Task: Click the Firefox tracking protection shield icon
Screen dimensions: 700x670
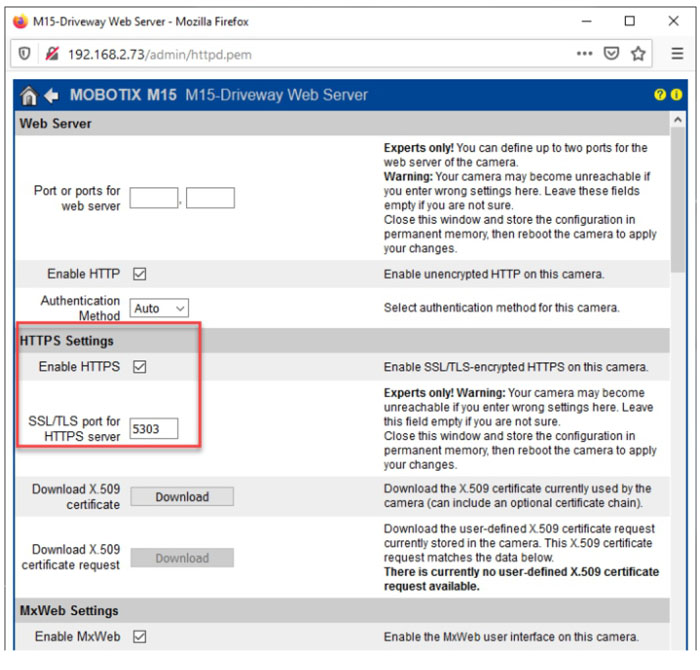Action: pyautogui.click(x=25, y=54)
